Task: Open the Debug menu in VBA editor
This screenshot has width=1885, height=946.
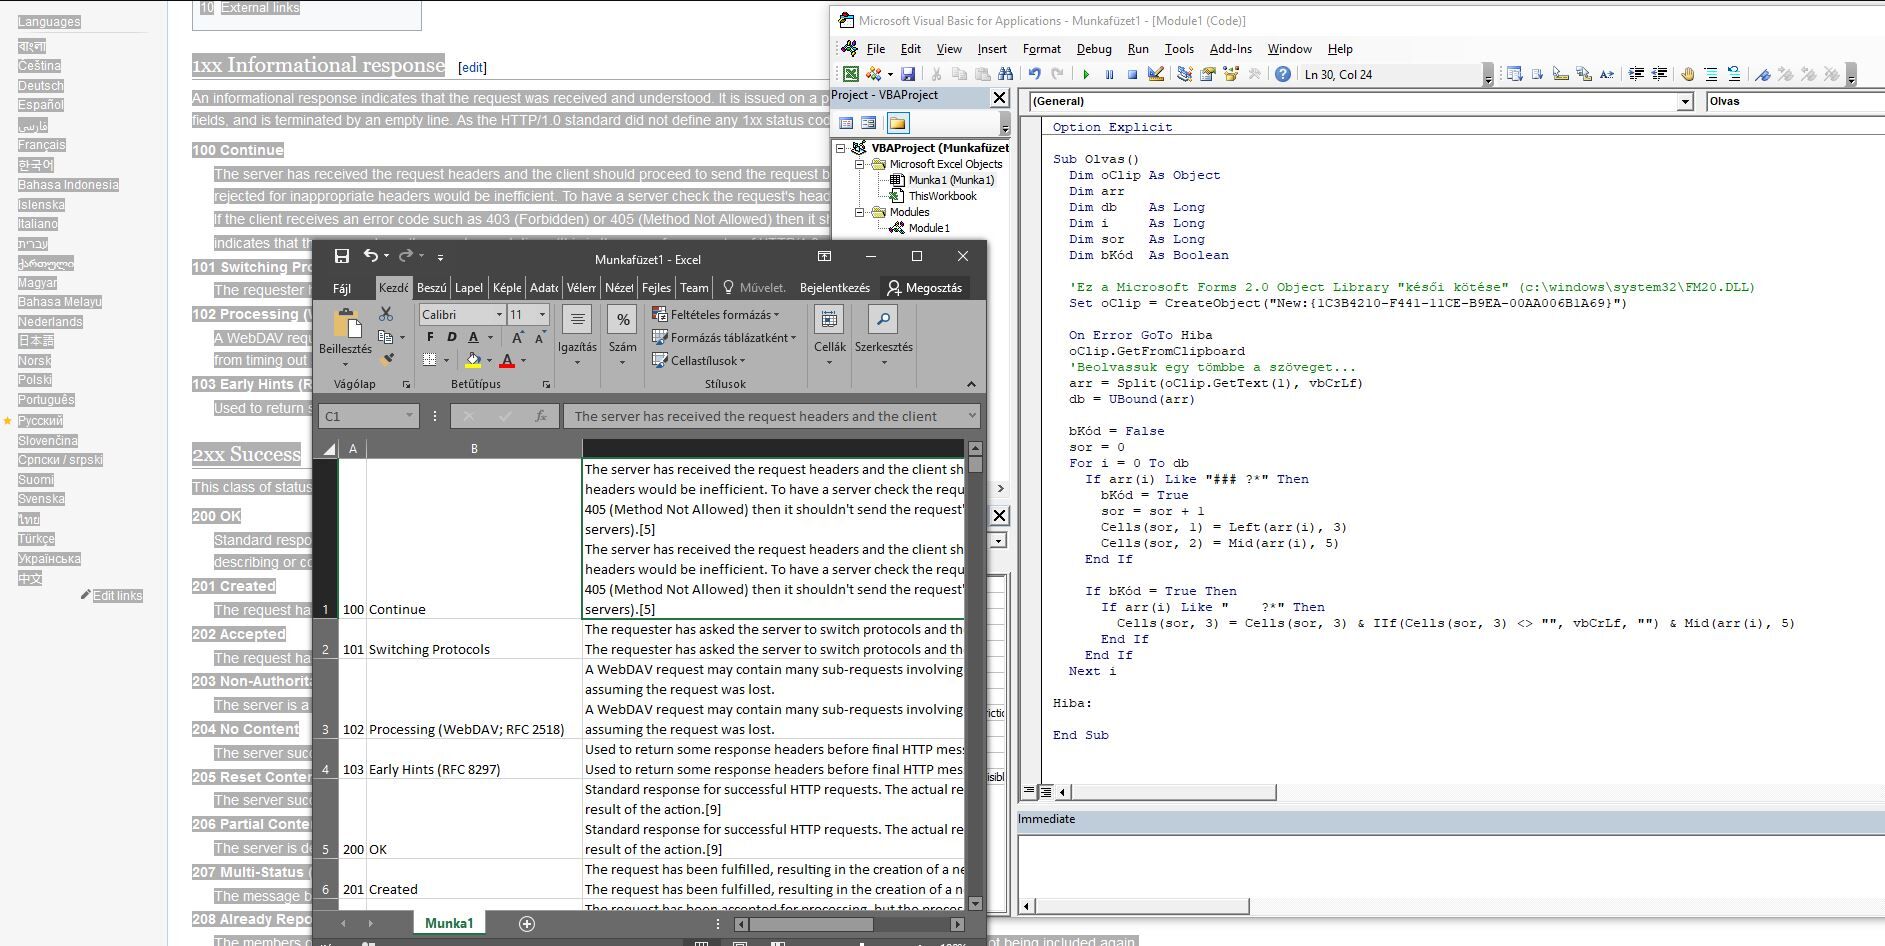Action: [x=1094, y=48]
